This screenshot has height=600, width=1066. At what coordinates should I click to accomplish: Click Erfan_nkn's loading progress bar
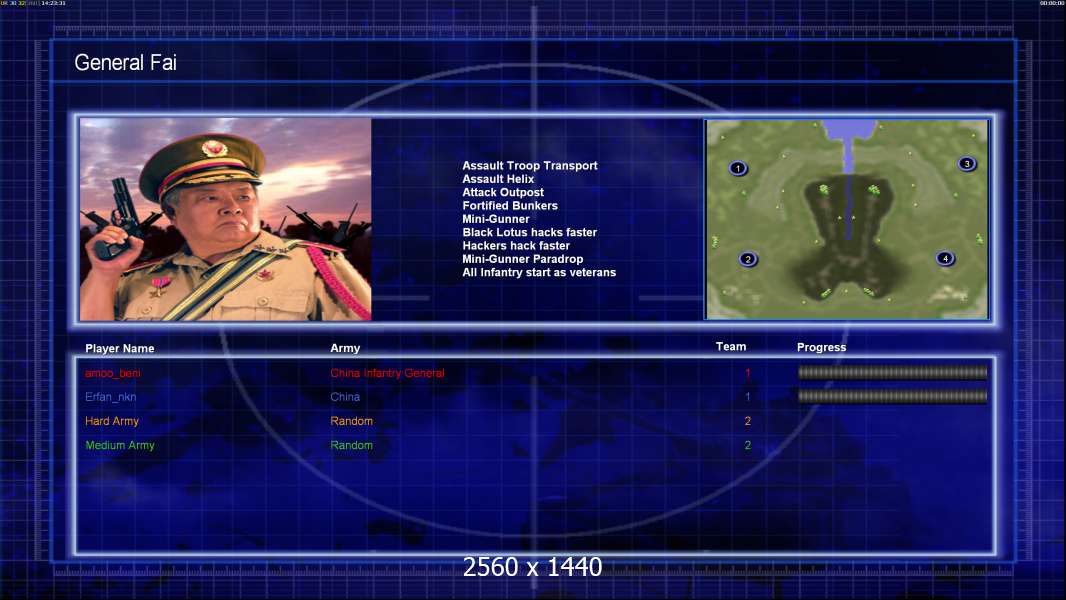pyautogui.click(x=893, y=396)
